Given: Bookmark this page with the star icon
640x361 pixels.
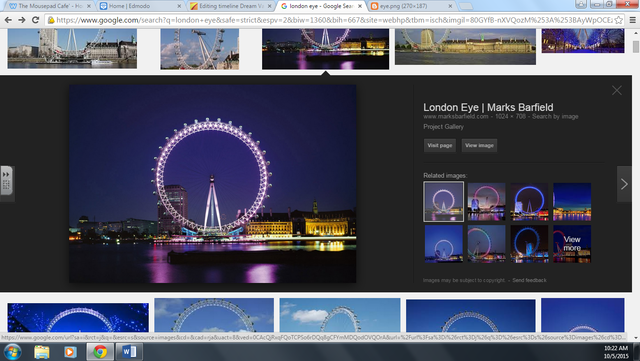Looking at the screenshot, I should (619, 20).
